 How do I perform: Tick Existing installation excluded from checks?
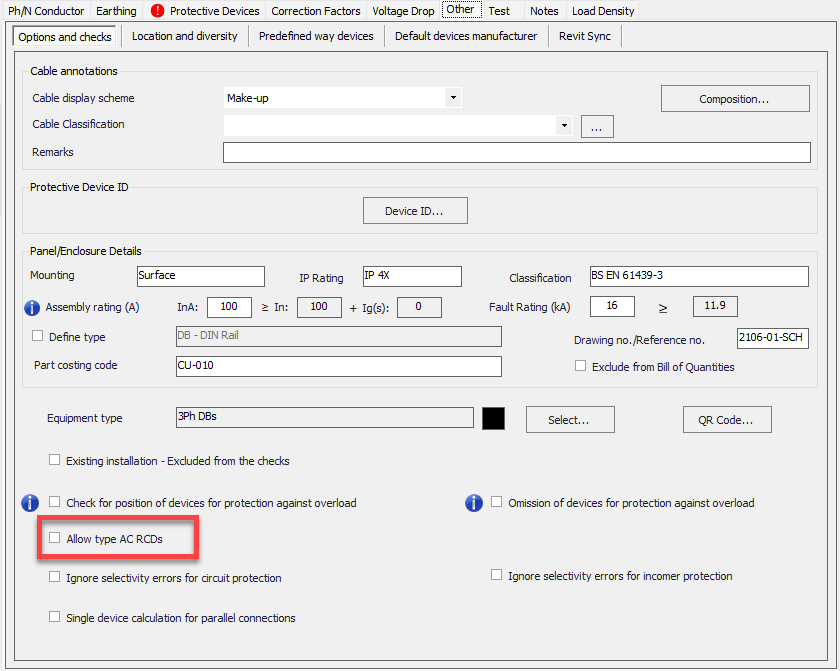pos(55,461)
